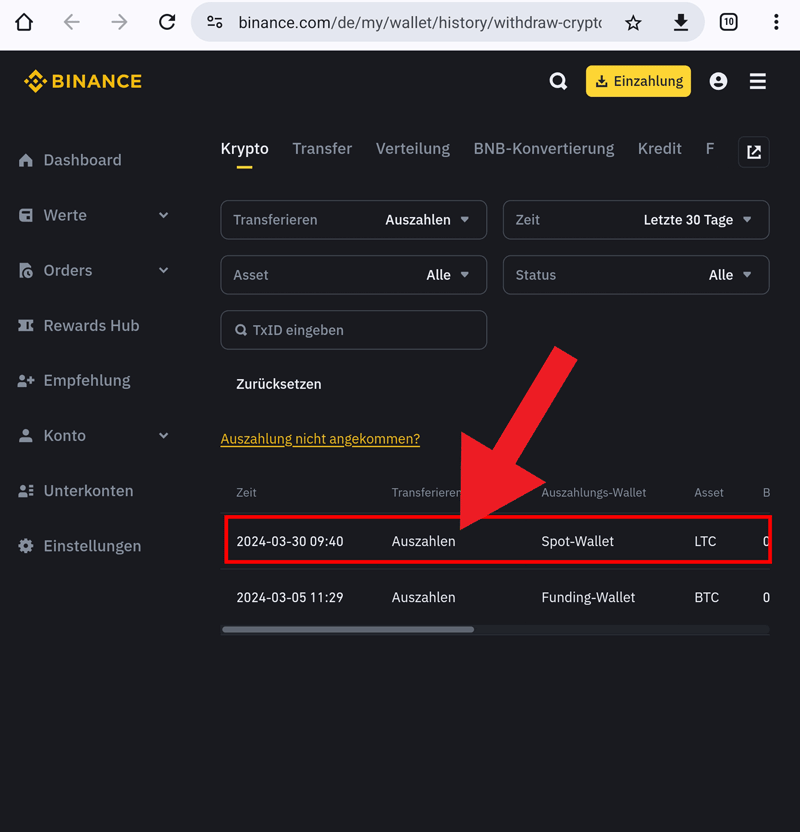Select the Dashboard home icon

point(25,159)
